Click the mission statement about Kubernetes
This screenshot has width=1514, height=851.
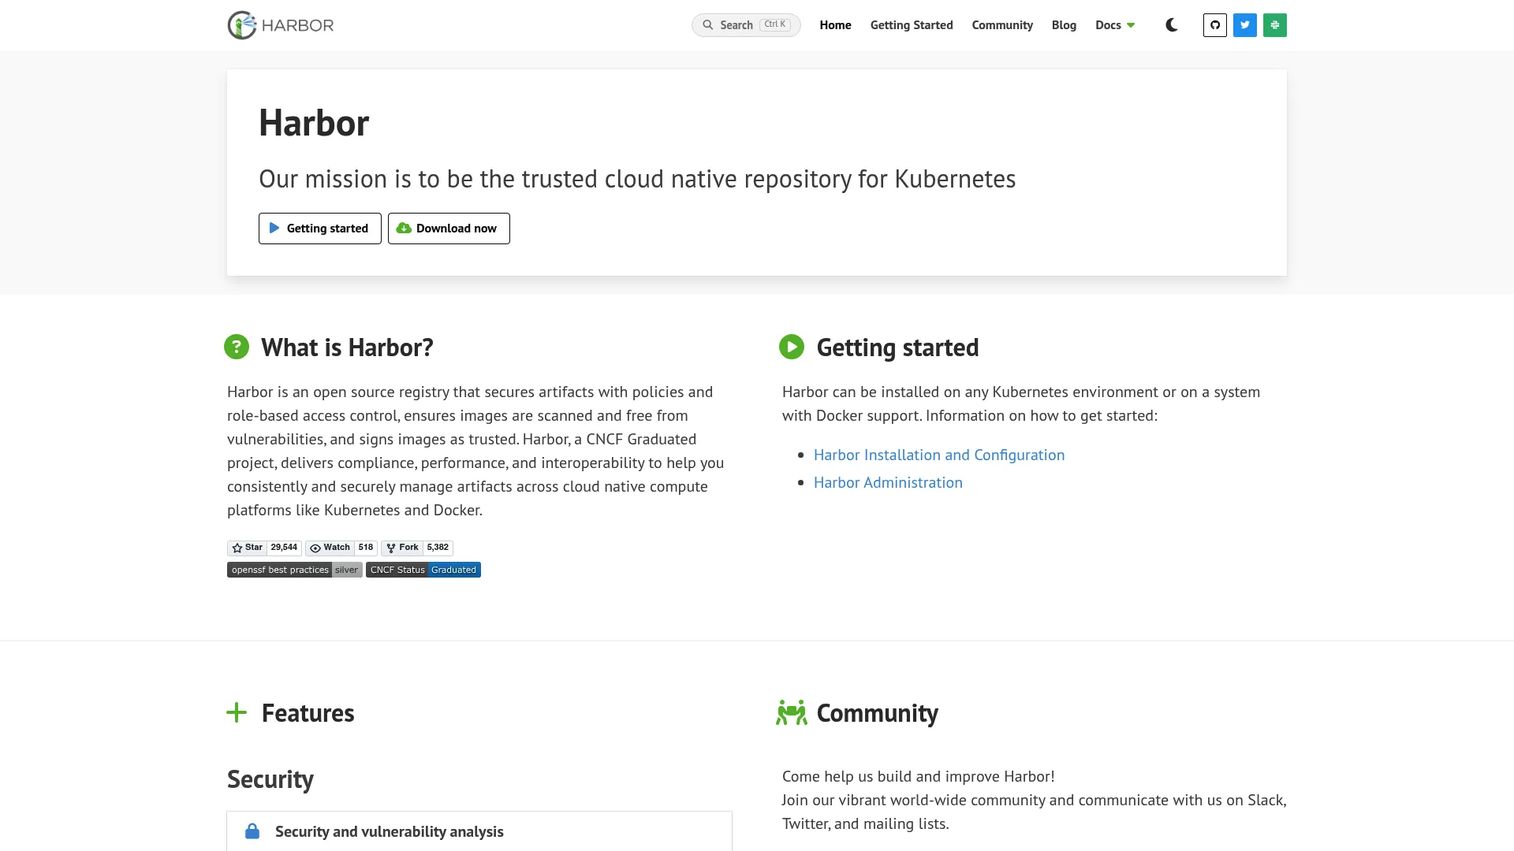click(x=637, y=179)
